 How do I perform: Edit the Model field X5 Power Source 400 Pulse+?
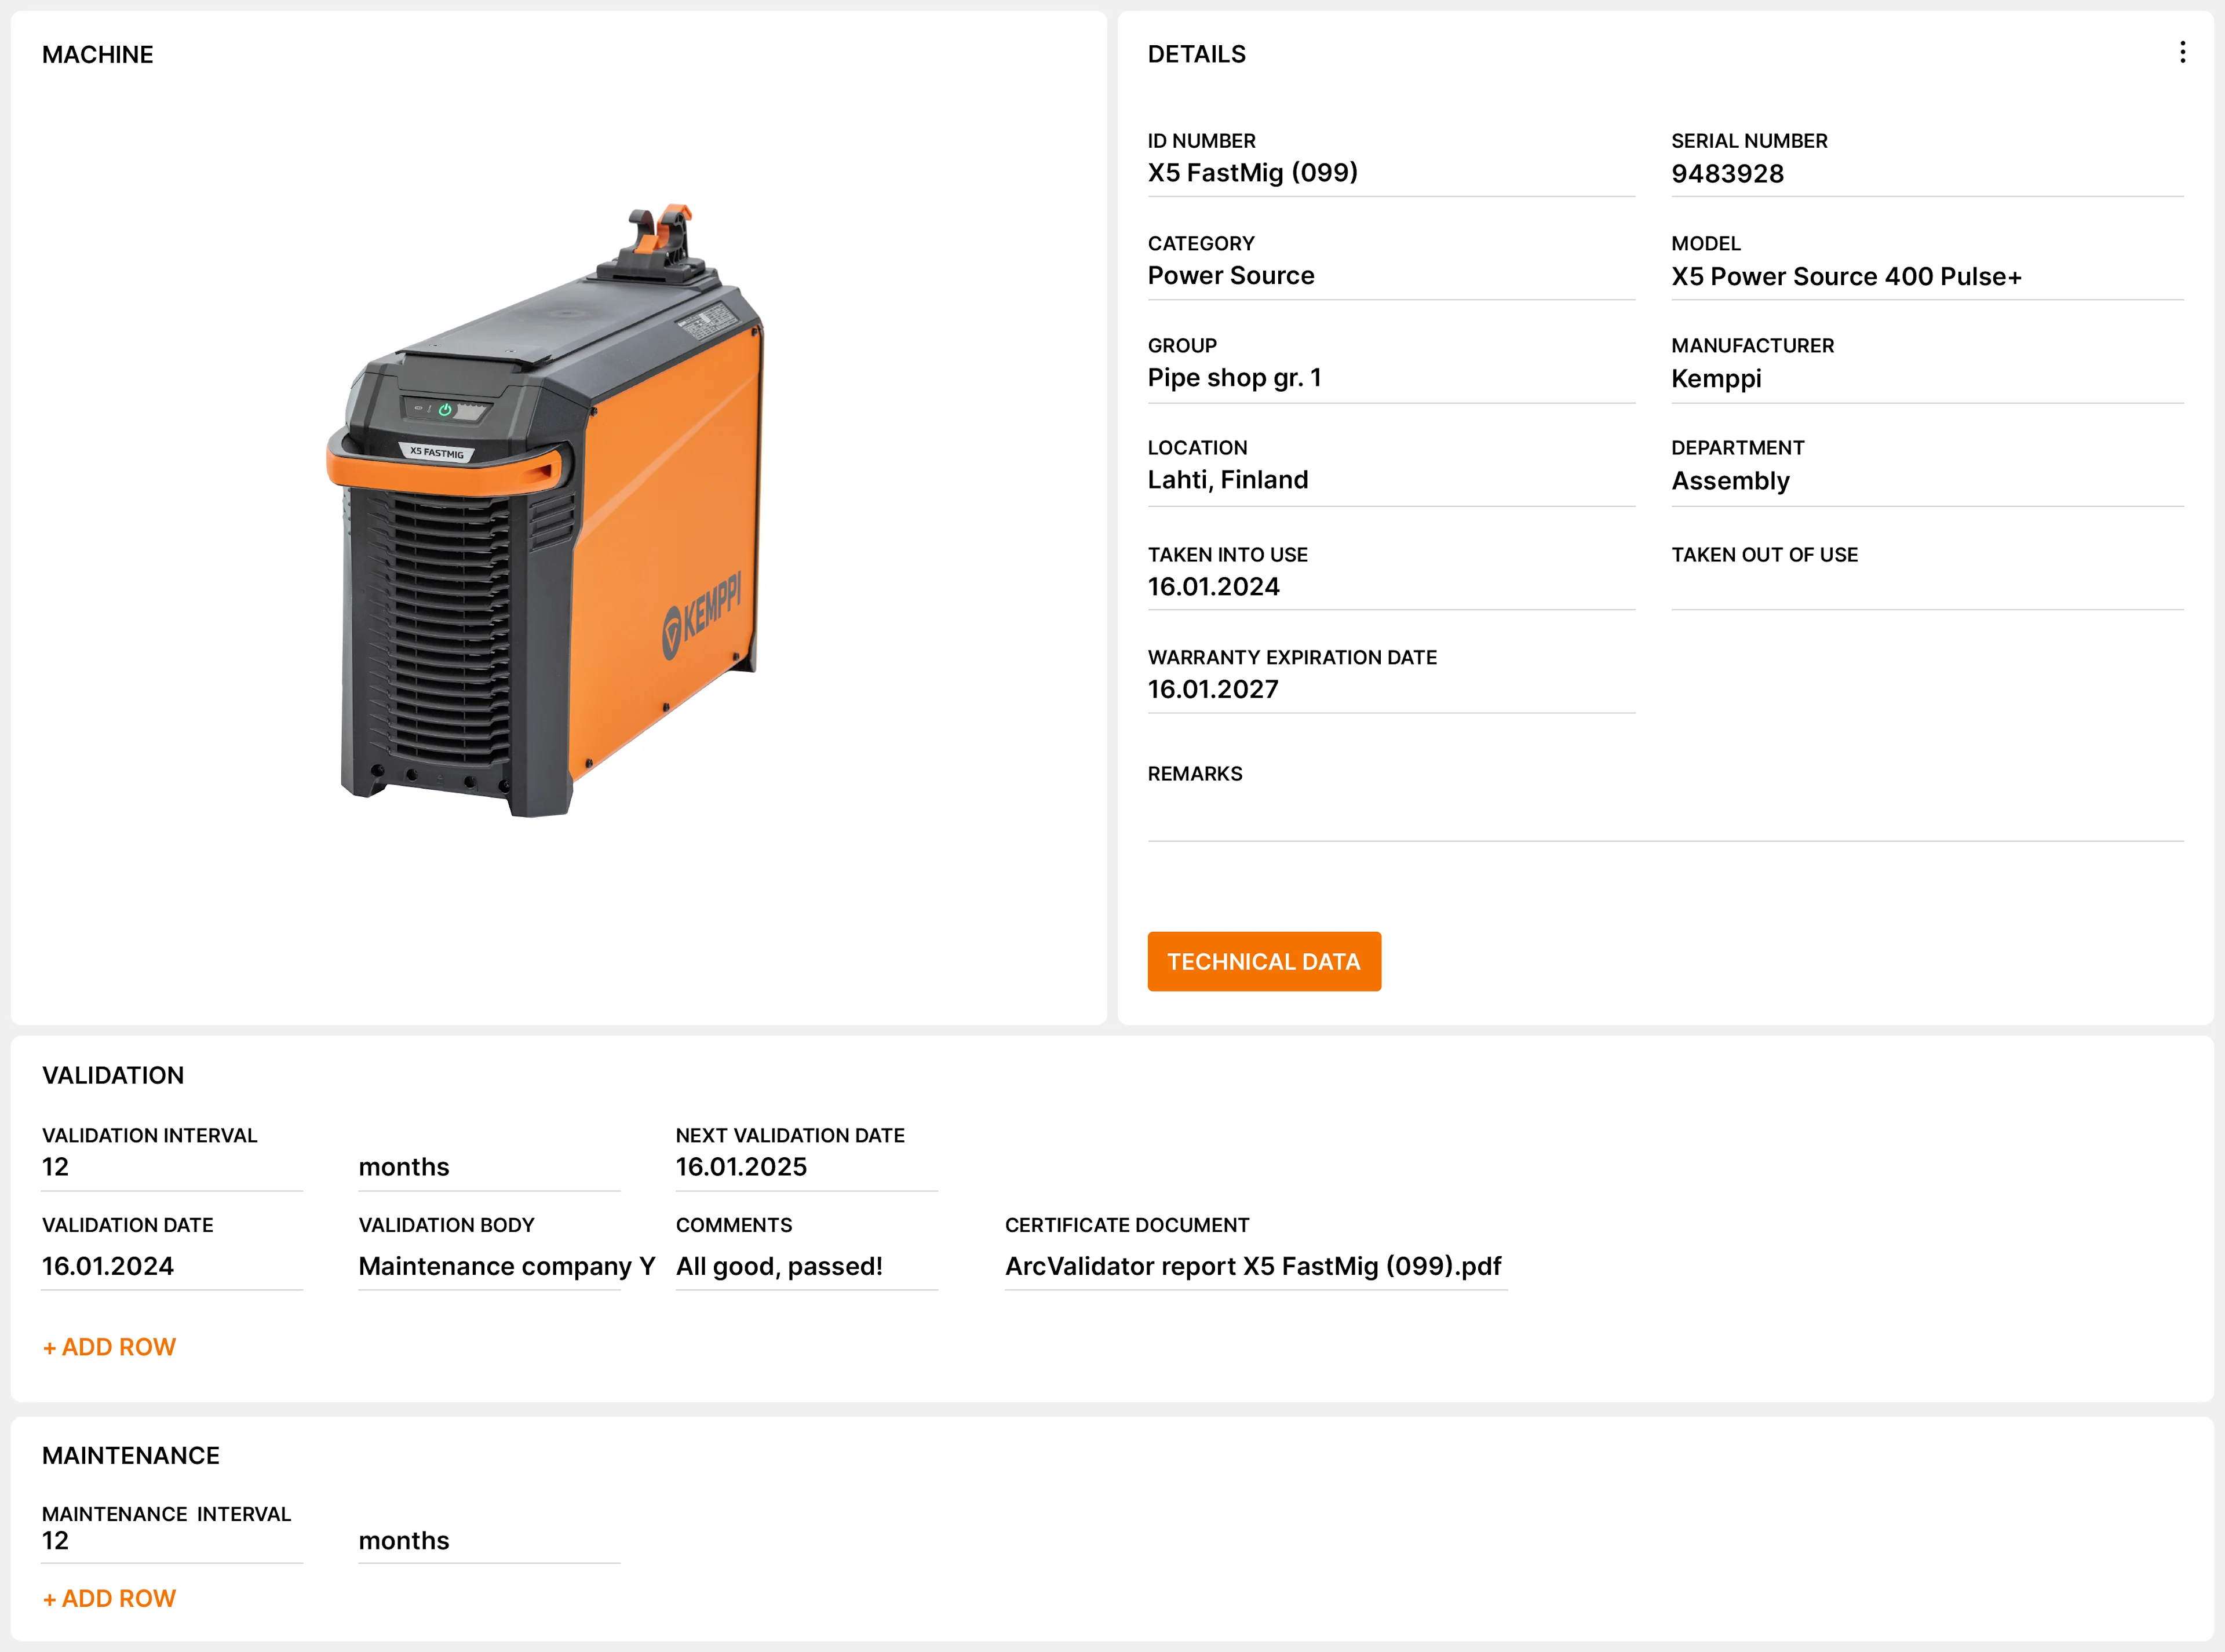point(1927,277)
